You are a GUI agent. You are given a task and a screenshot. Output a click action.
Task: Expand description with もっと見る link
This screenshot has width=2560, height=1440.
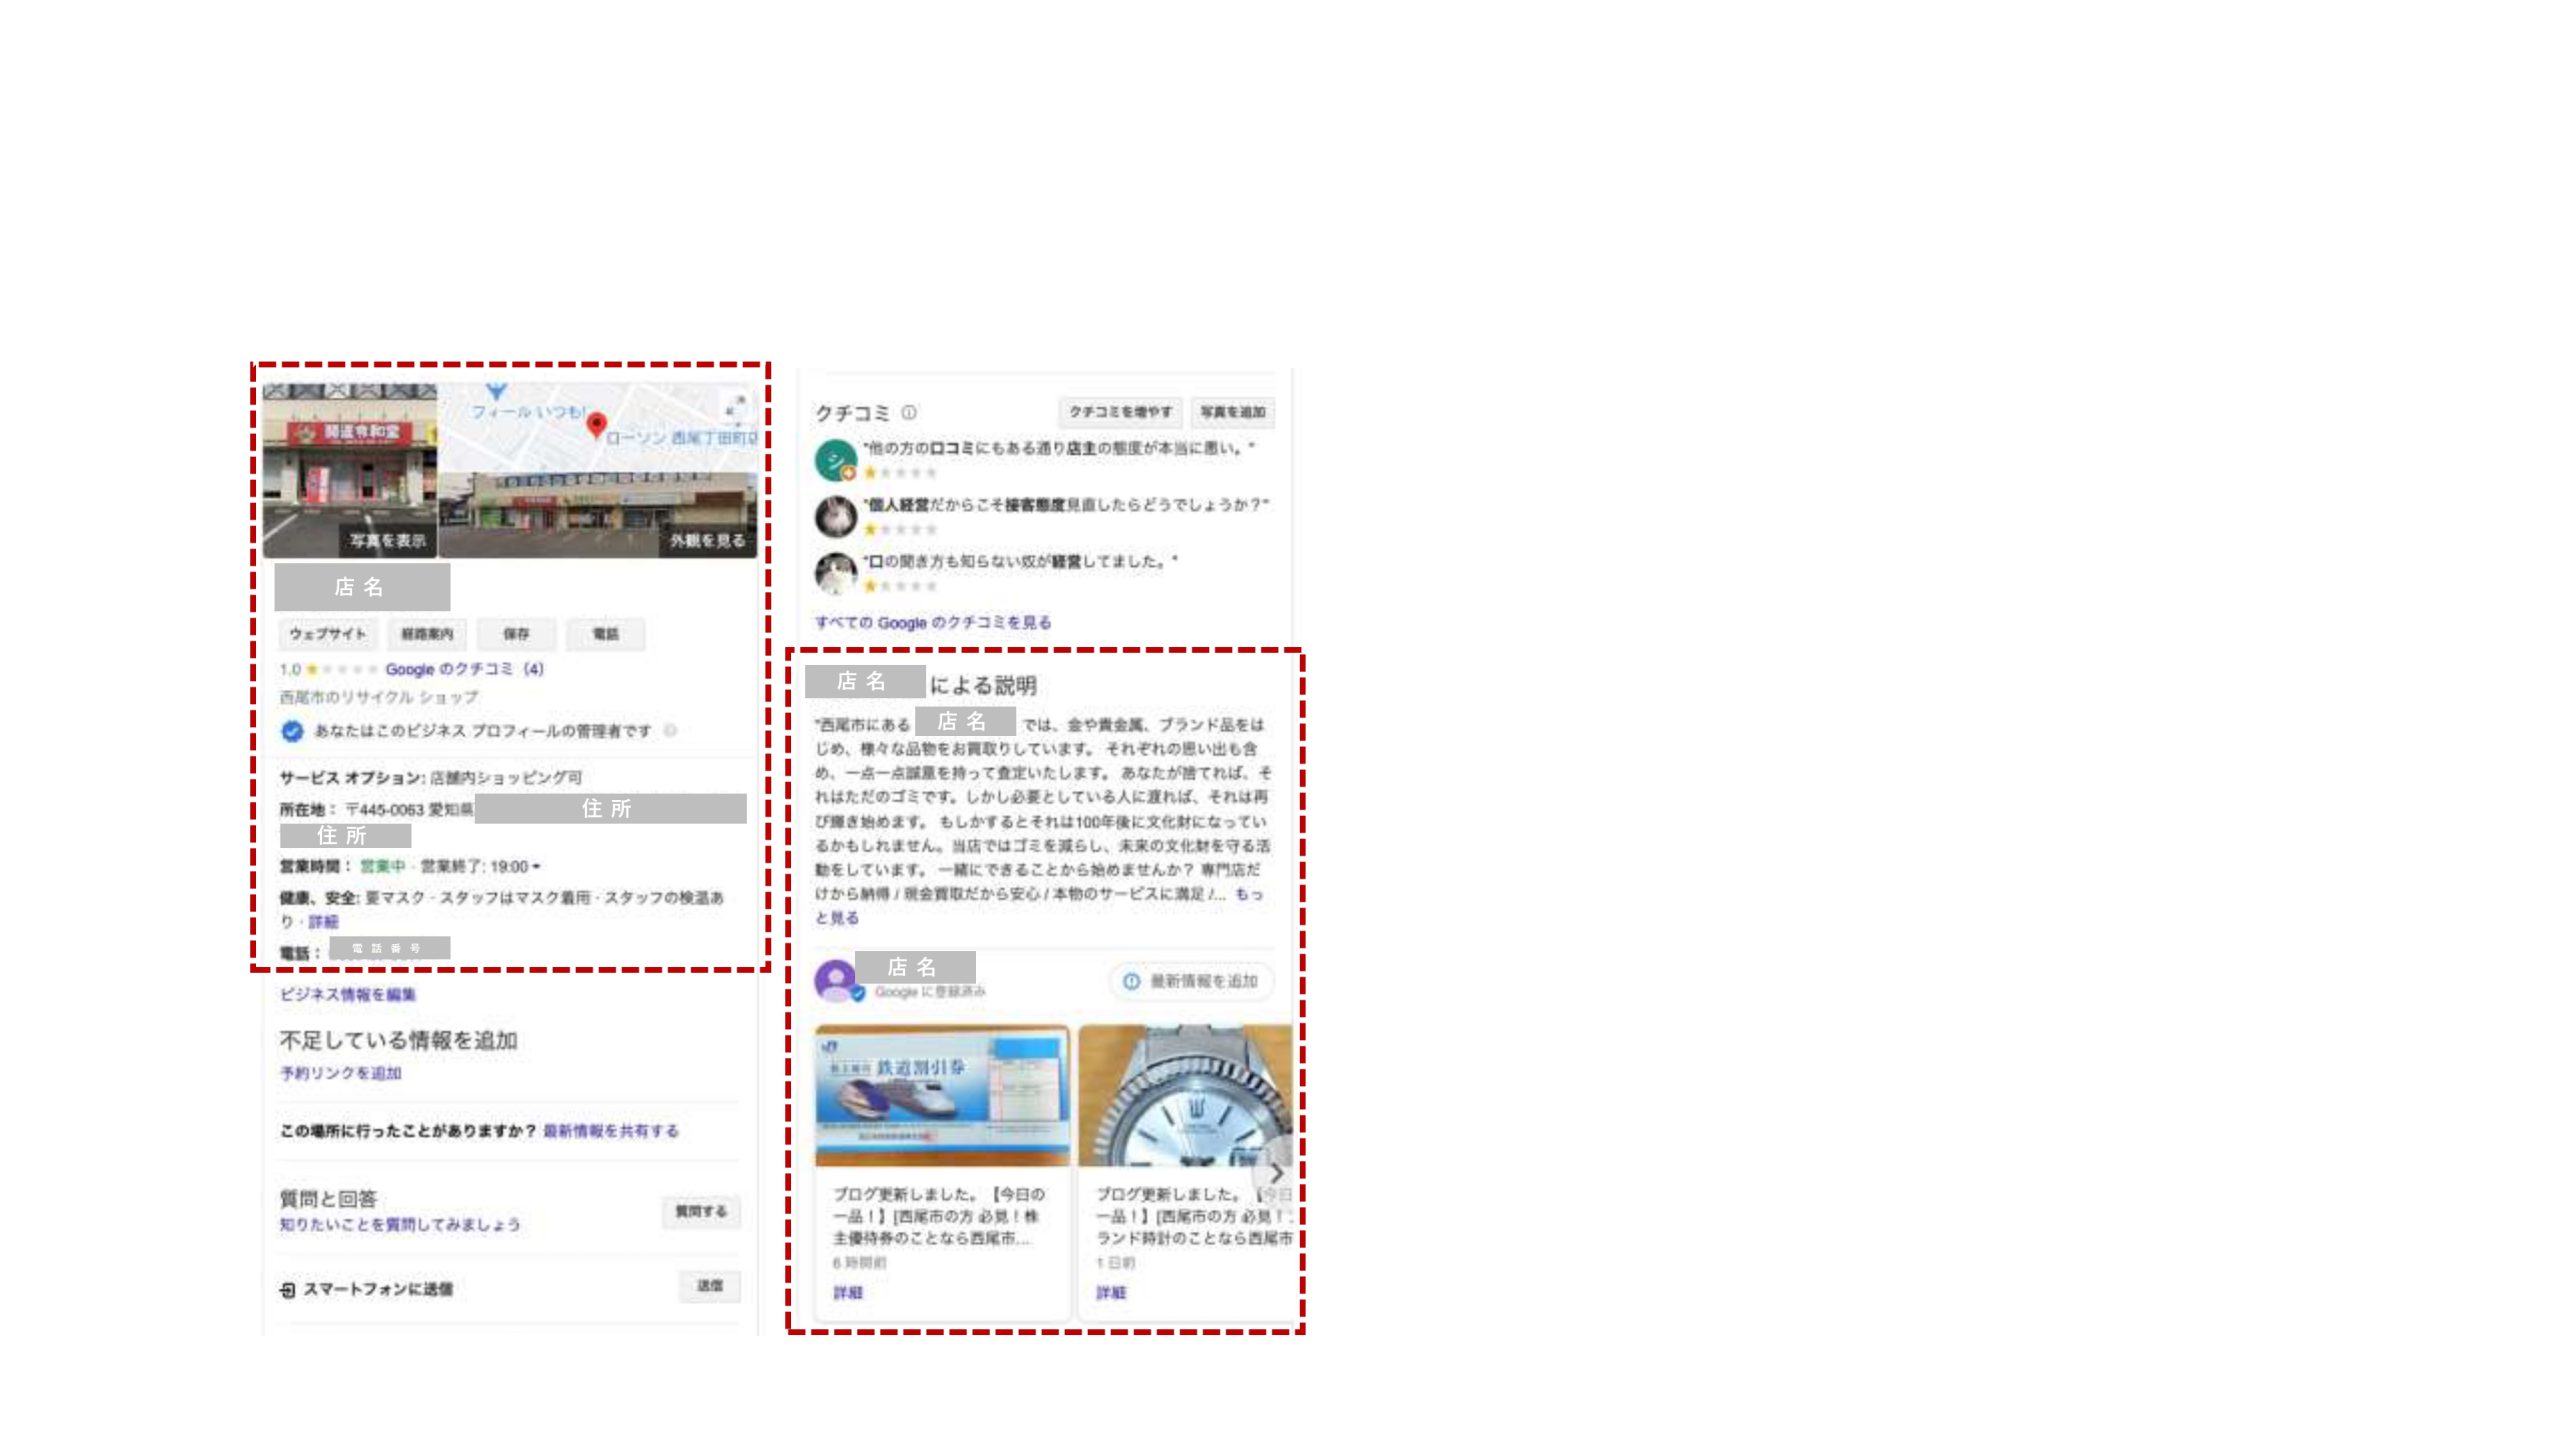[x=1248, y=894]
